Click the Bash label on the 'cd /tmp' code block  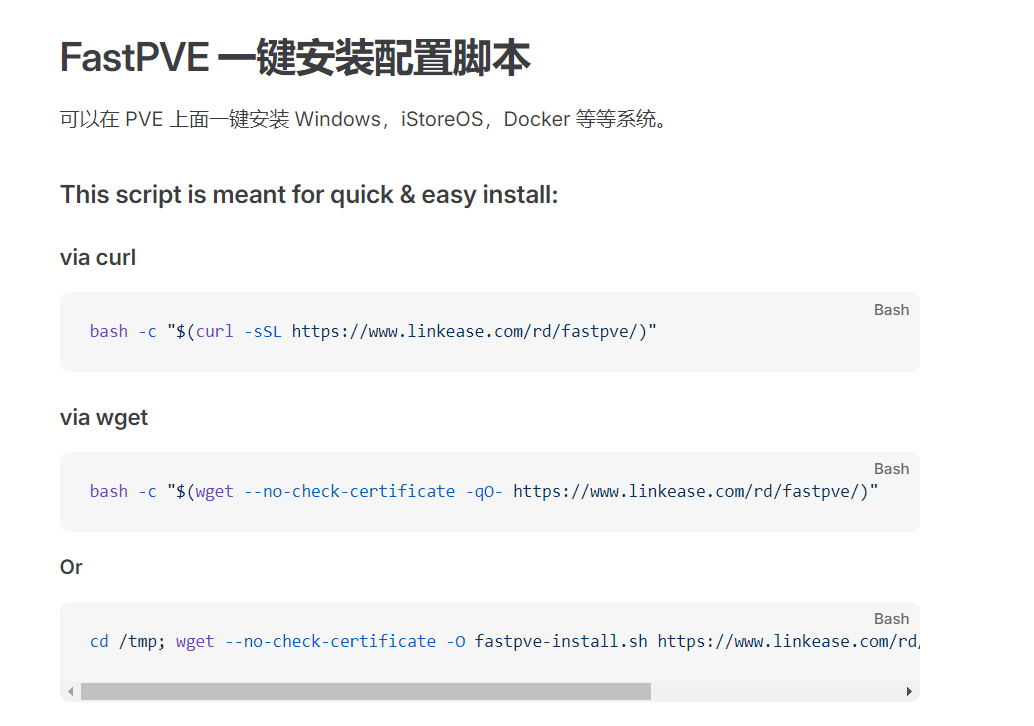(891, 619)
